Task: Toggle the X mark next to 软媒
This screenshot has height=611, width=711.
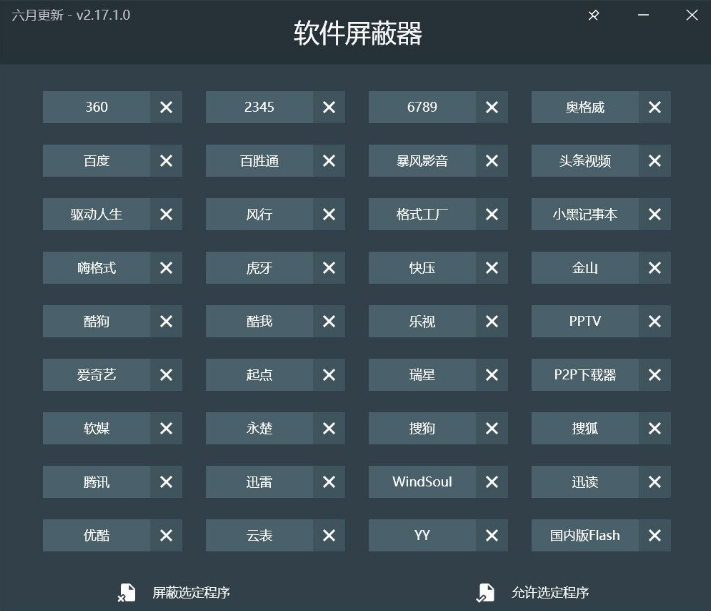Action: coord(166,428)
